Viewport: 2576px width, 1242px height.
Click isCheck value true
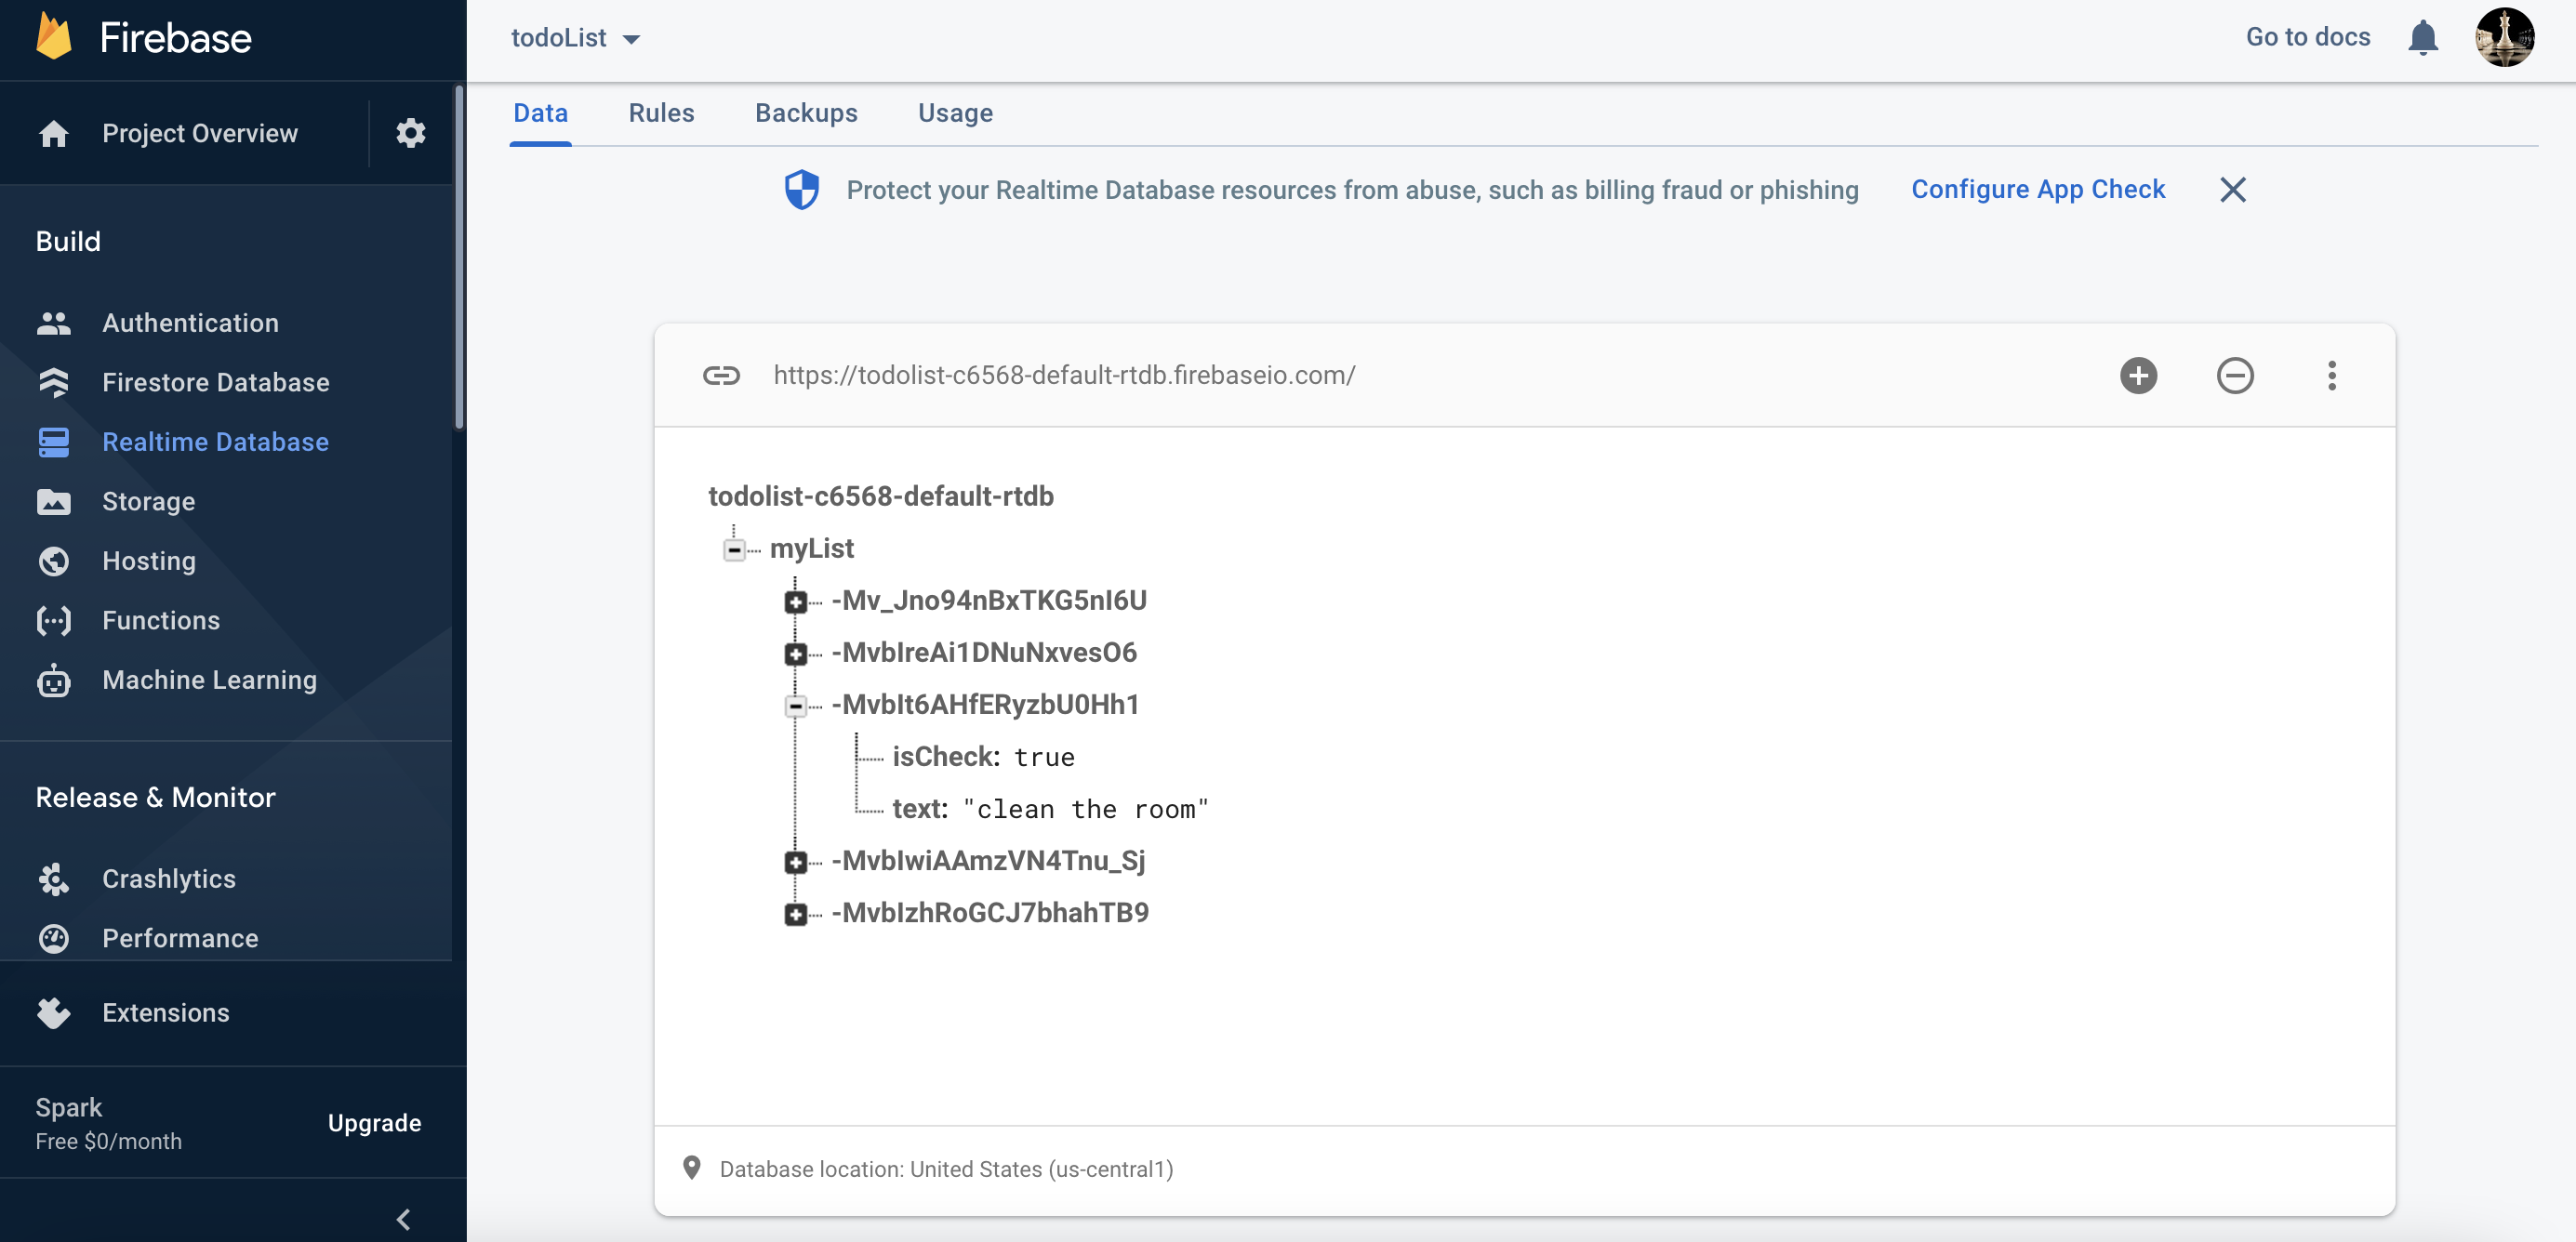coord(1044,757)
